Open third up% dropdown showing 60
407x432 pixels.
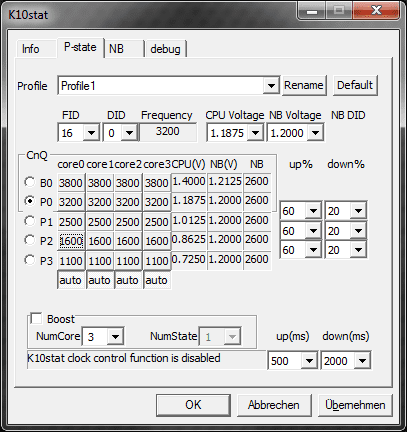pyautogui.click(x=313, y=250)
